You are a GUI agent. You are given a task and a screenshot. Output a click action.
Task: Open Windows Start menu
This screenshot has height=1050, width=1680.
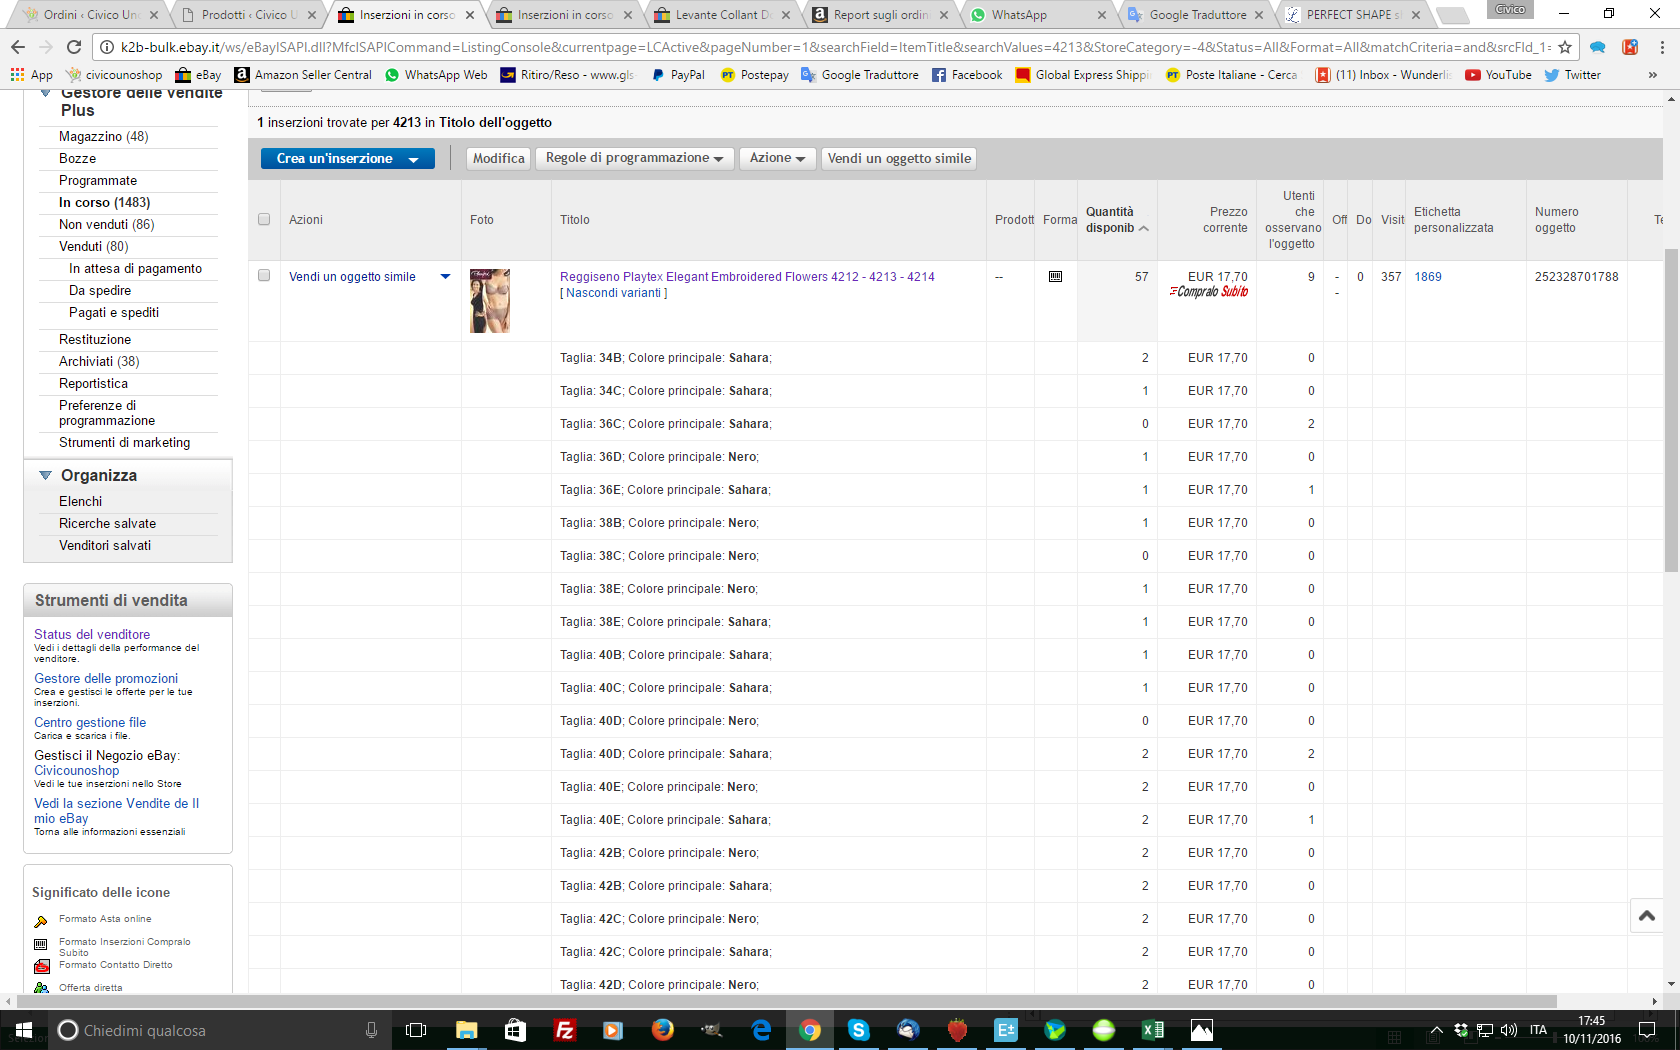click(24, 1030)
